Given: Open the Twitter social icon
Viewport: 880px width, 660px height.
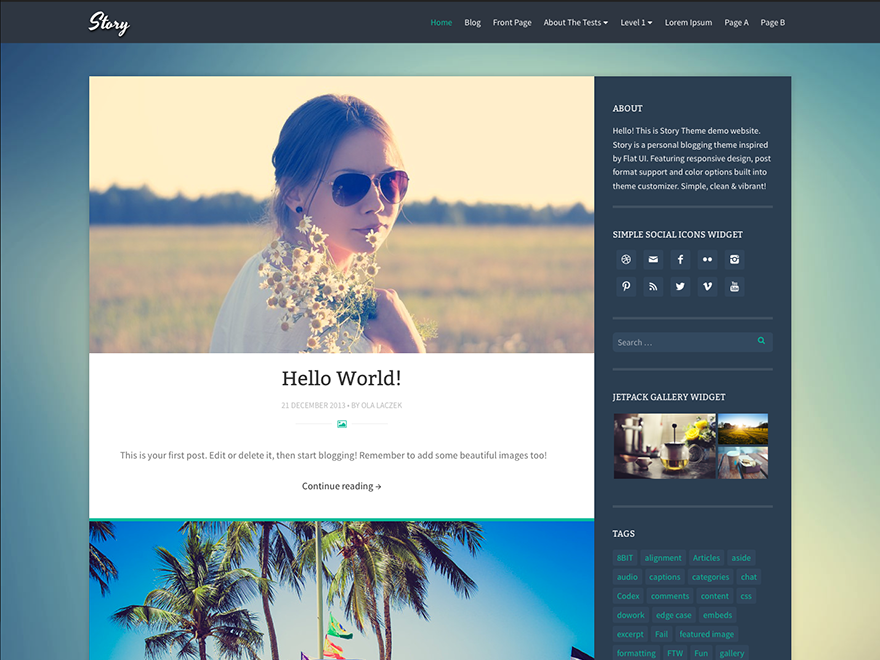Looking at the screenshot, I should tap(680, 286).
